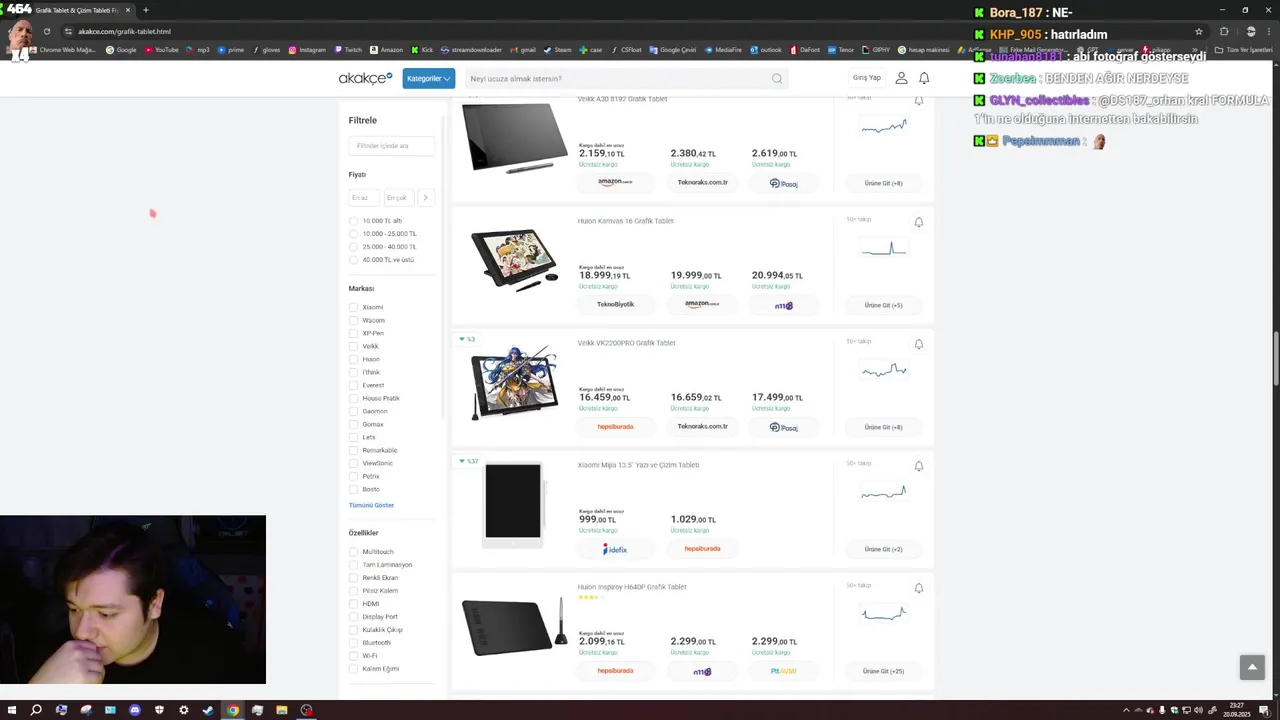Screen dimensions: 1280x720
Task: Open Steam from the taskbar
Action: [x=208, y=710]
